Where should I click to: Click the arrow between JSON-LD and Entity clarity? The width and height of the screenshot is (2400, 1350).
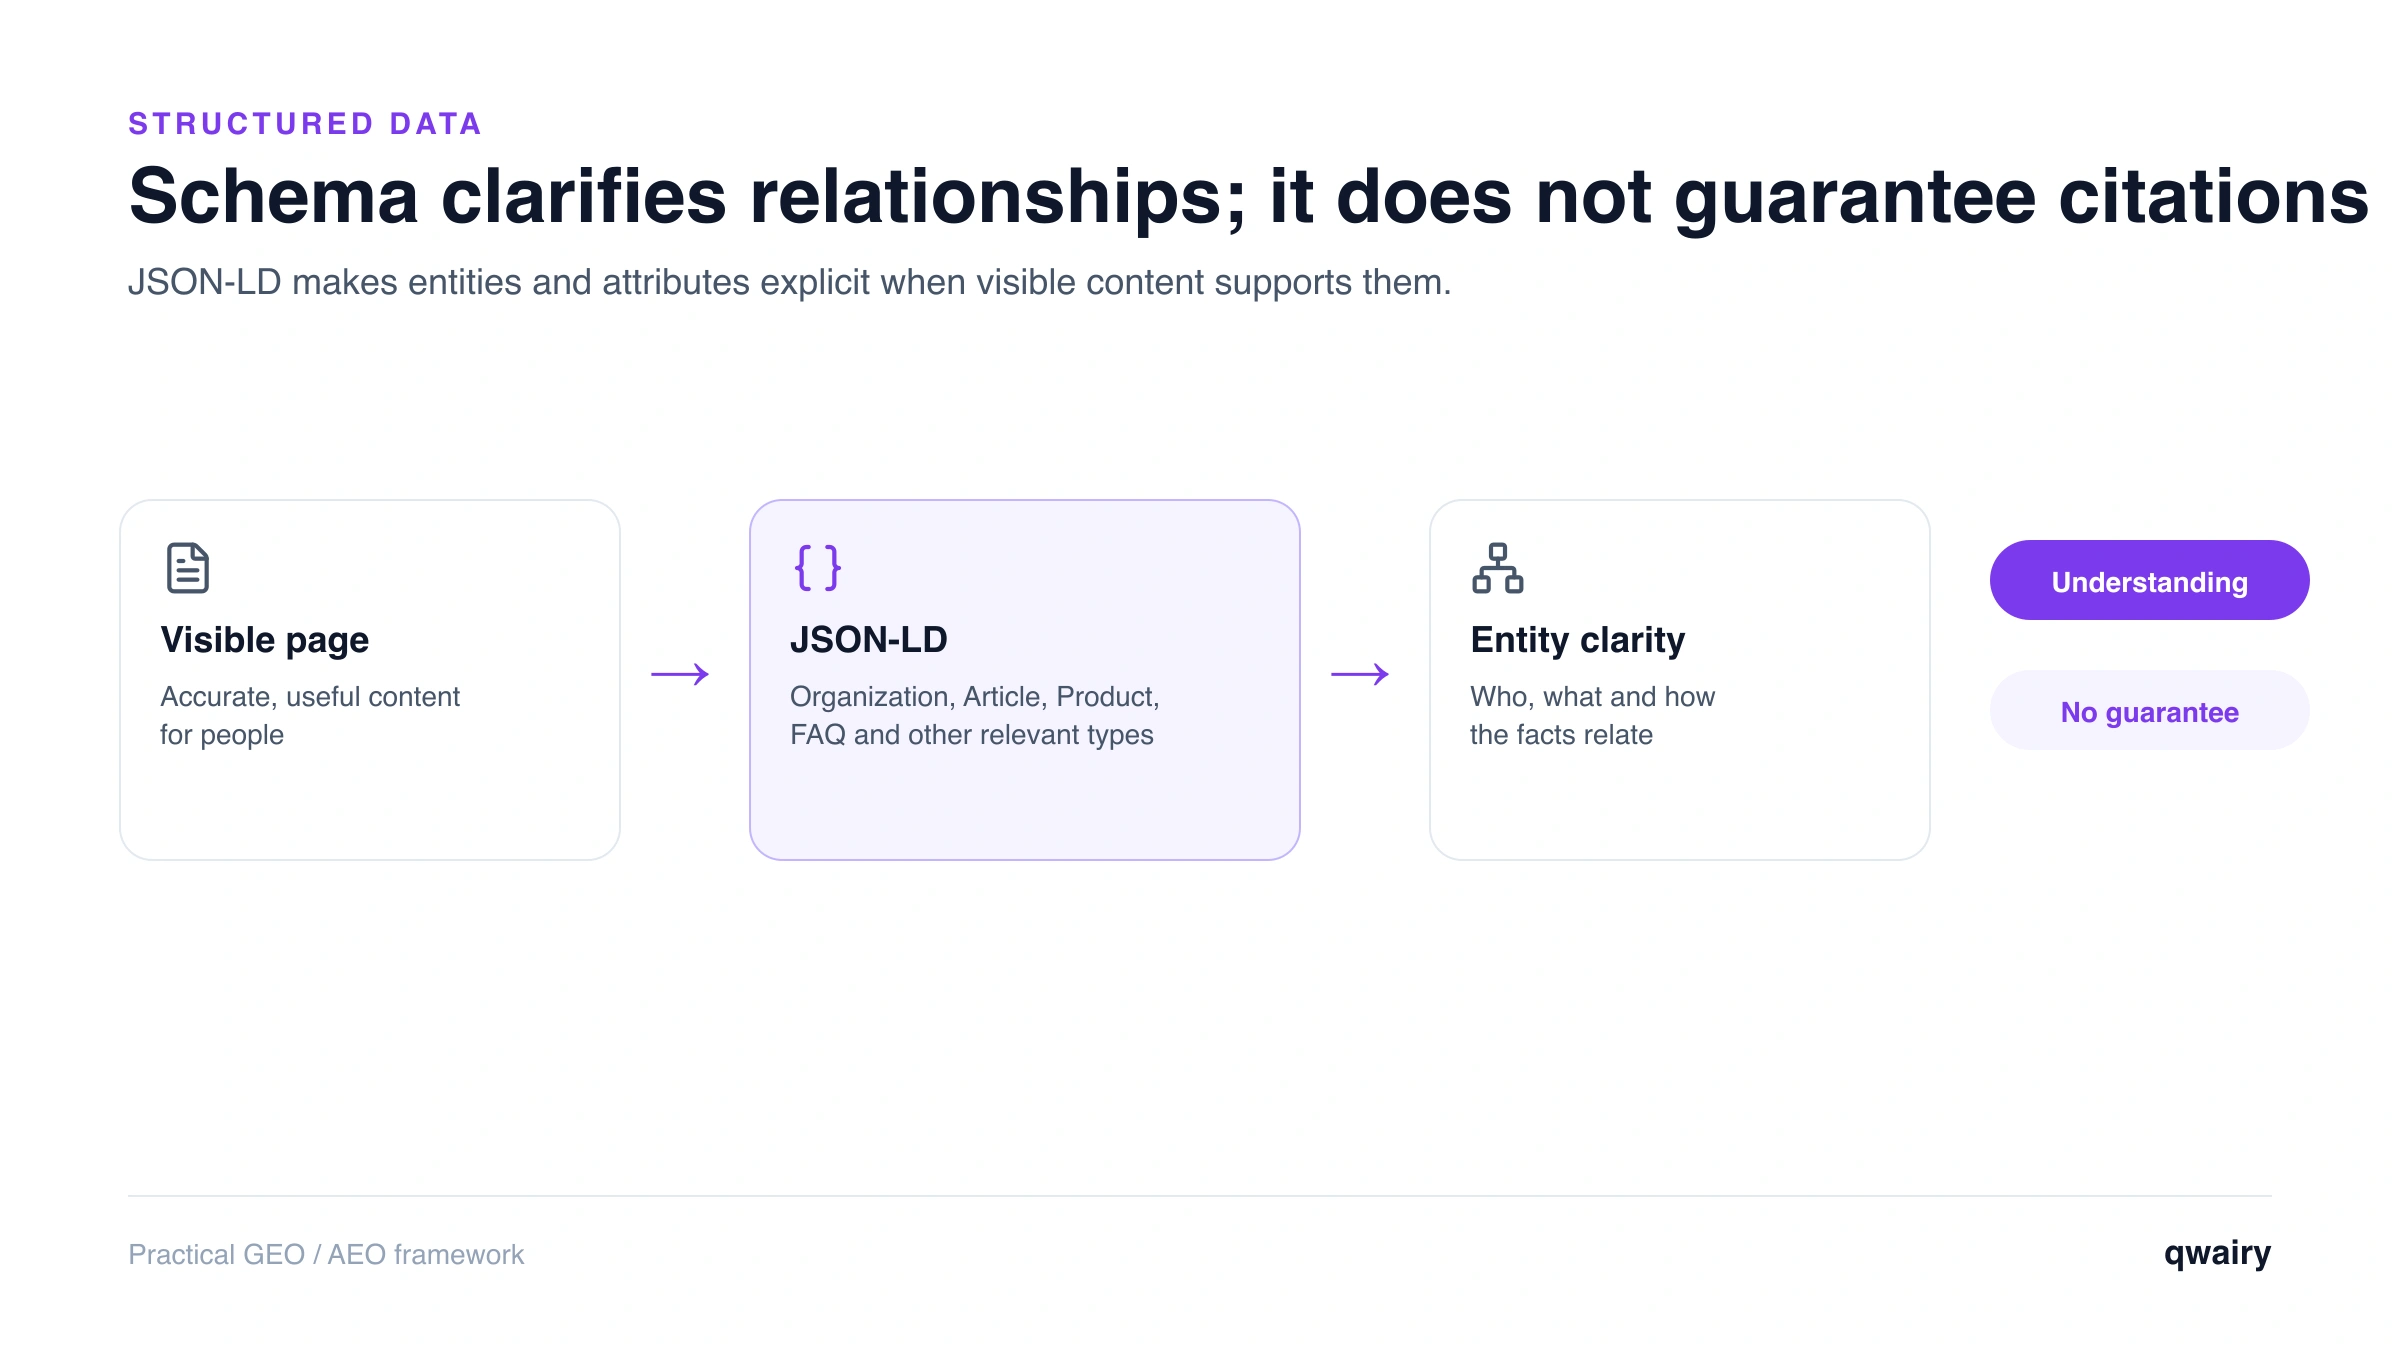1360,674
